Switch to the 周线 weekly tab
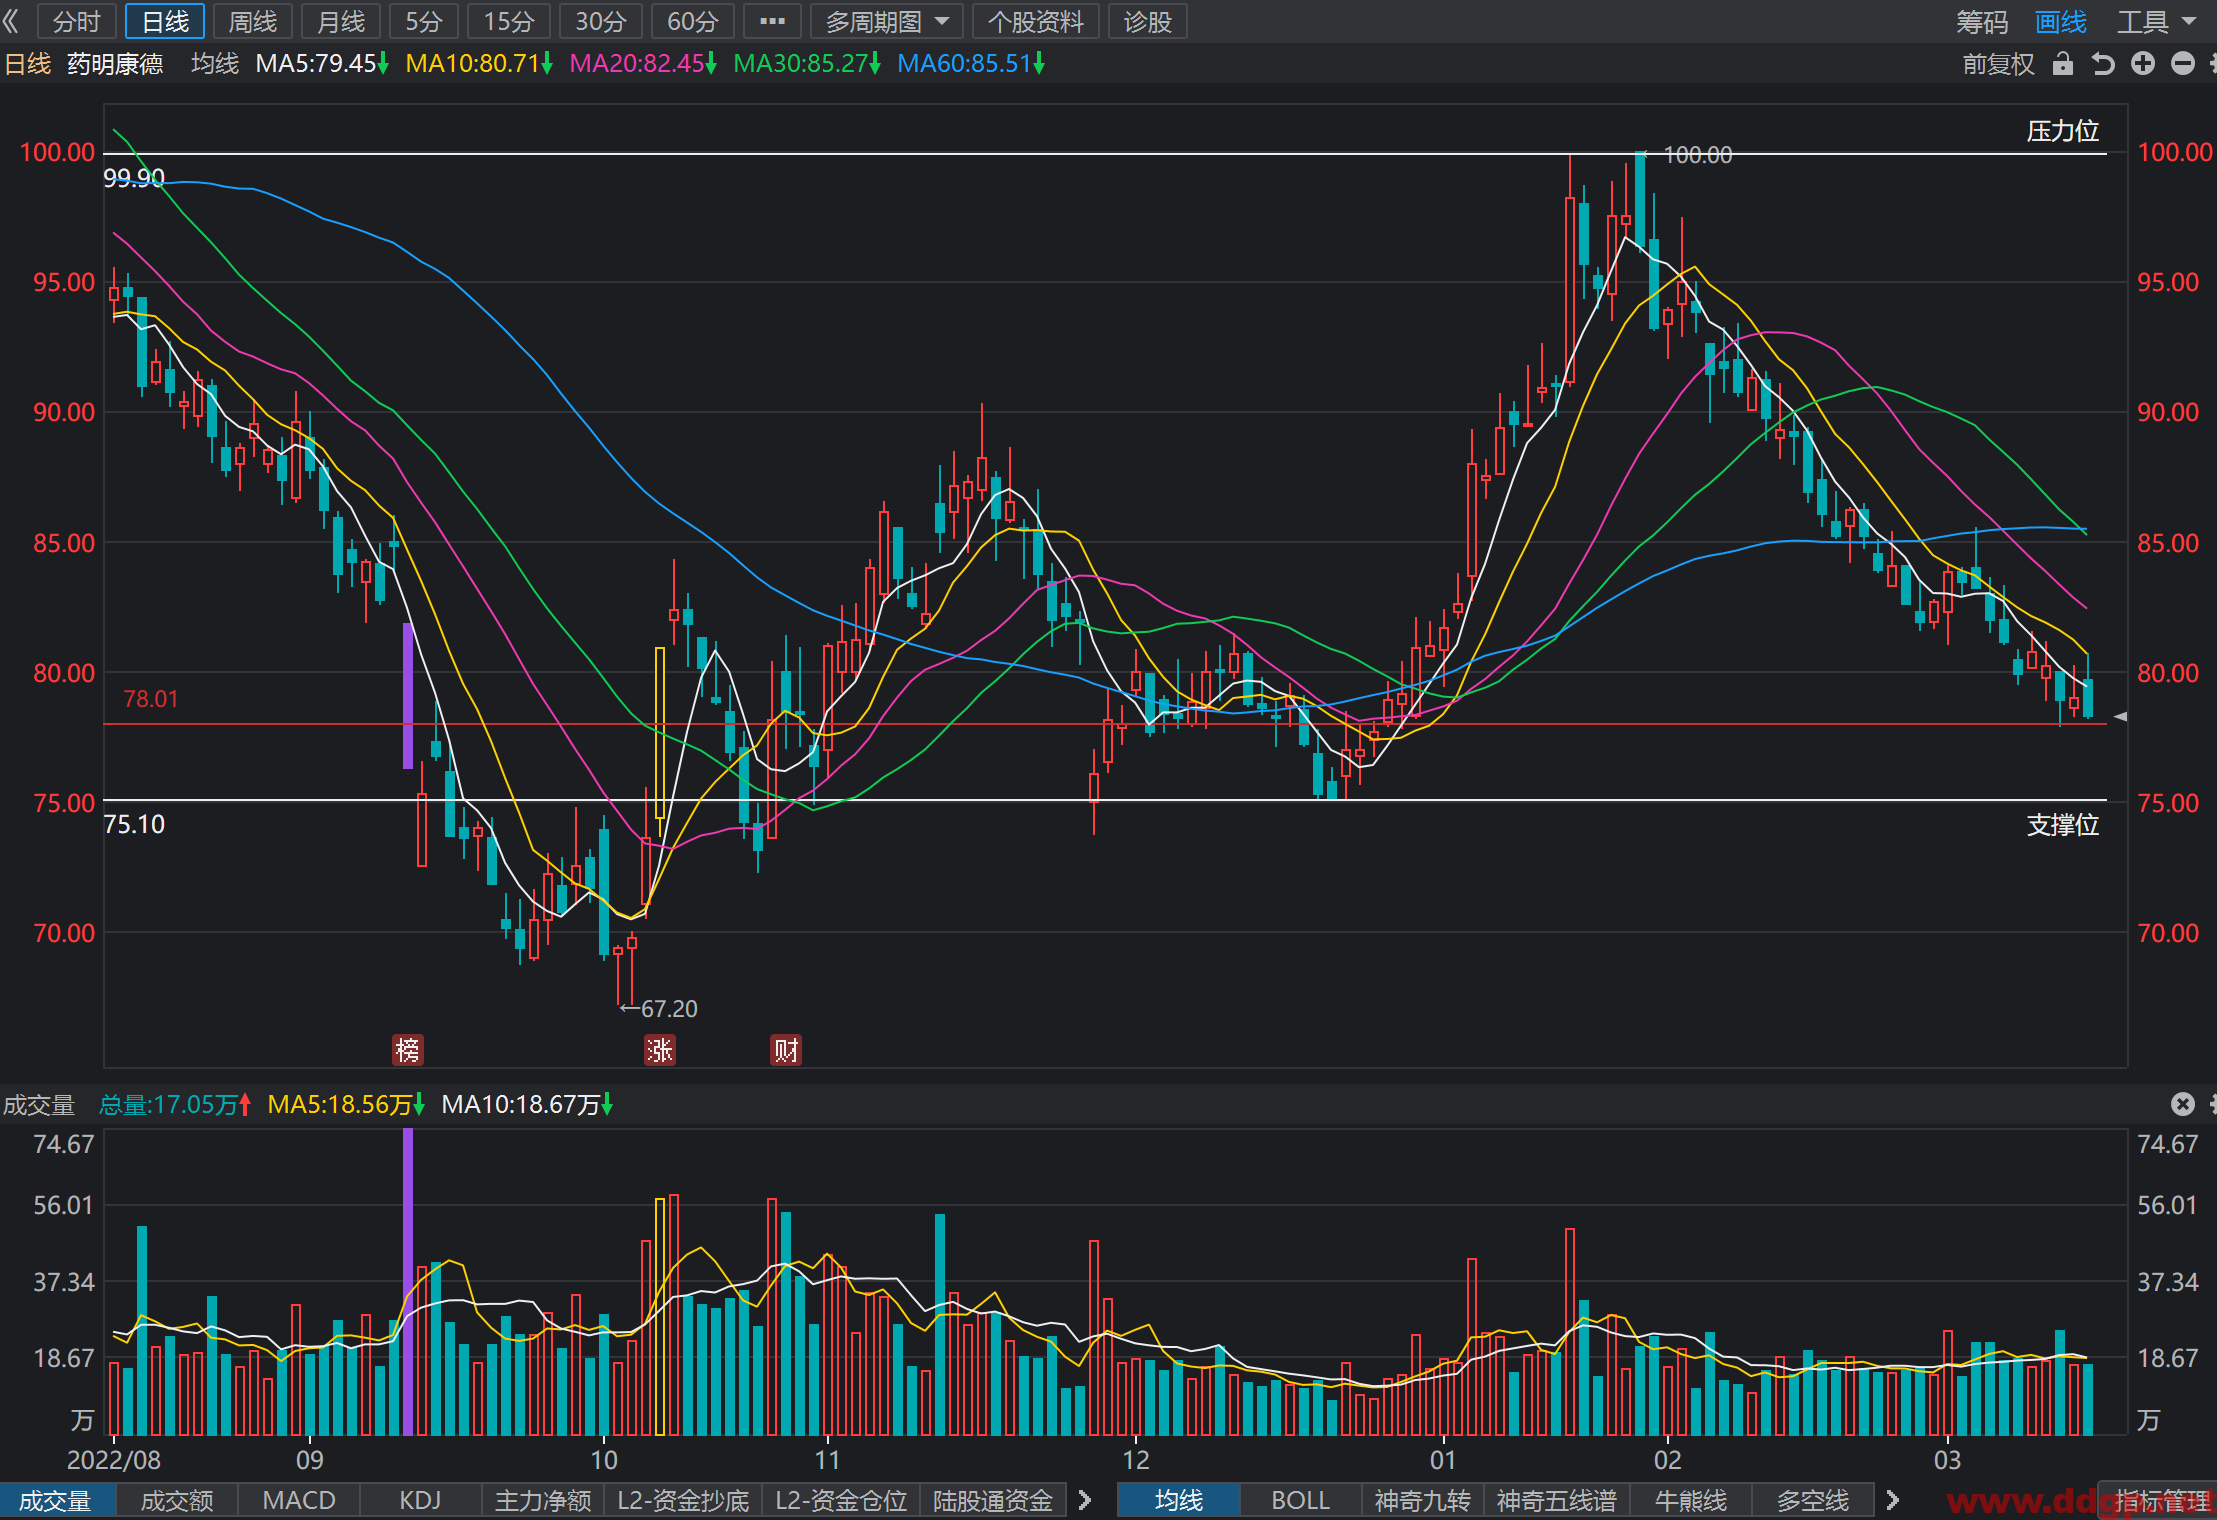 coord(253,21)
